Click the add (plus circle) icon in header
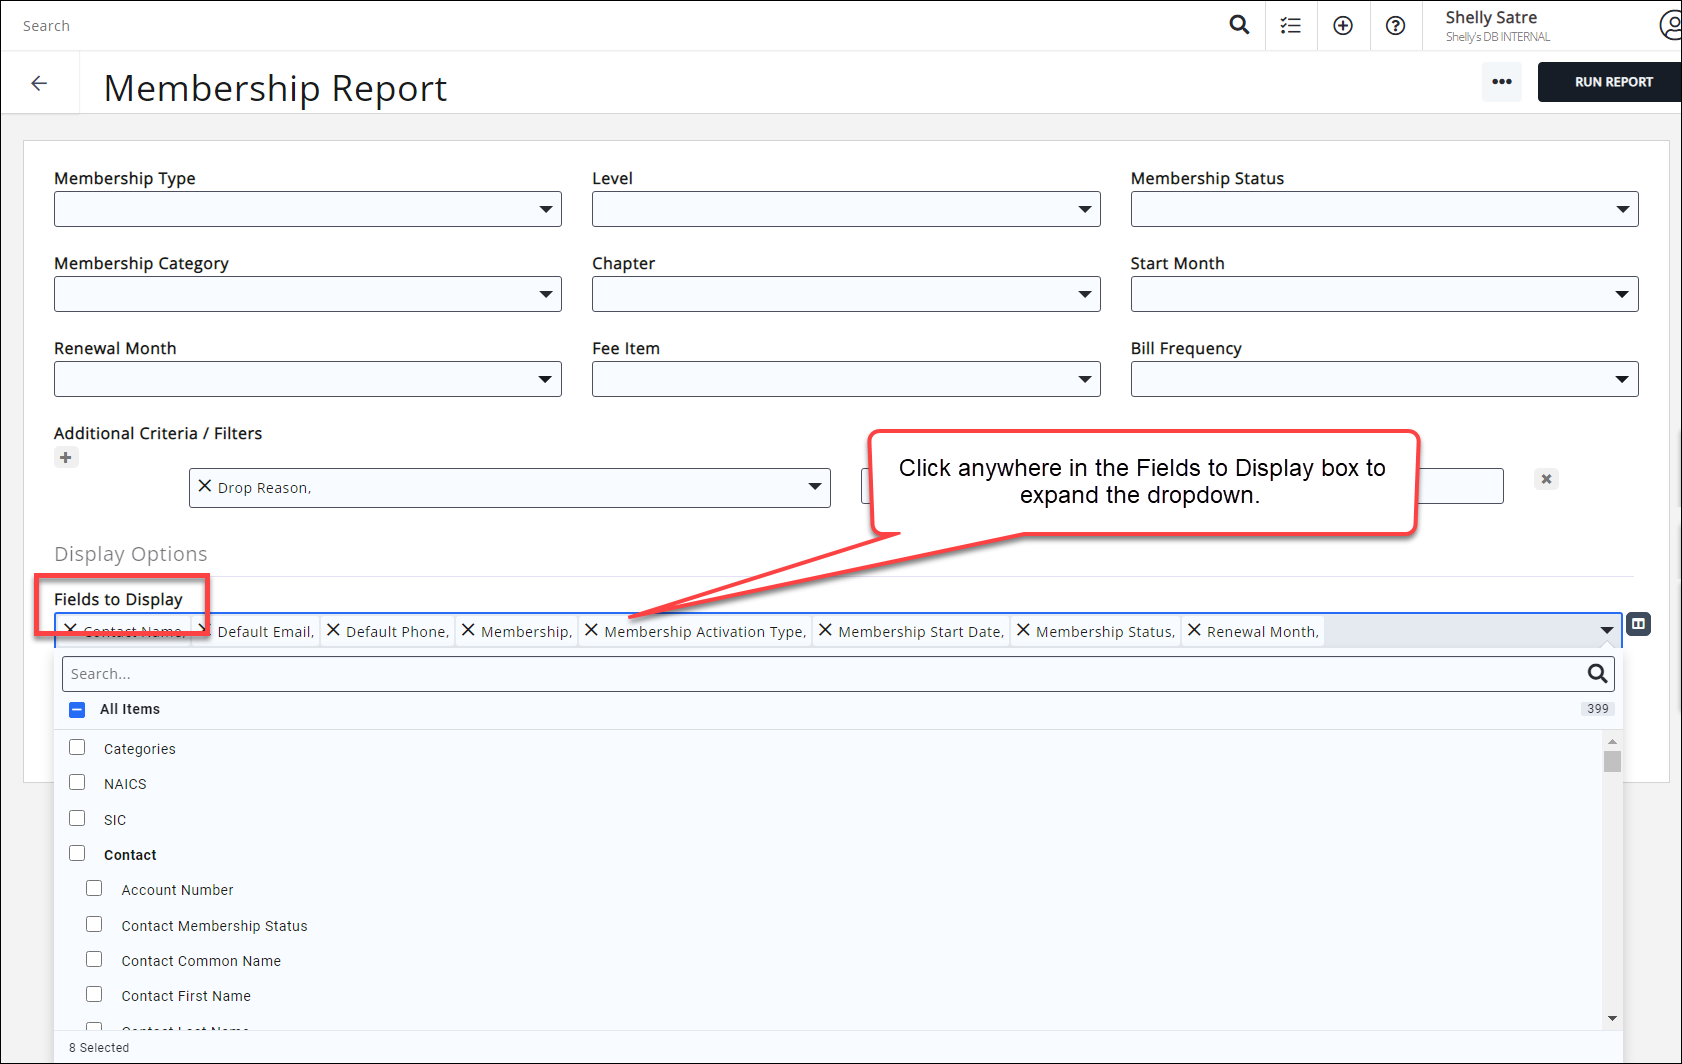1682x1064 pixels. coord(1343,26)
